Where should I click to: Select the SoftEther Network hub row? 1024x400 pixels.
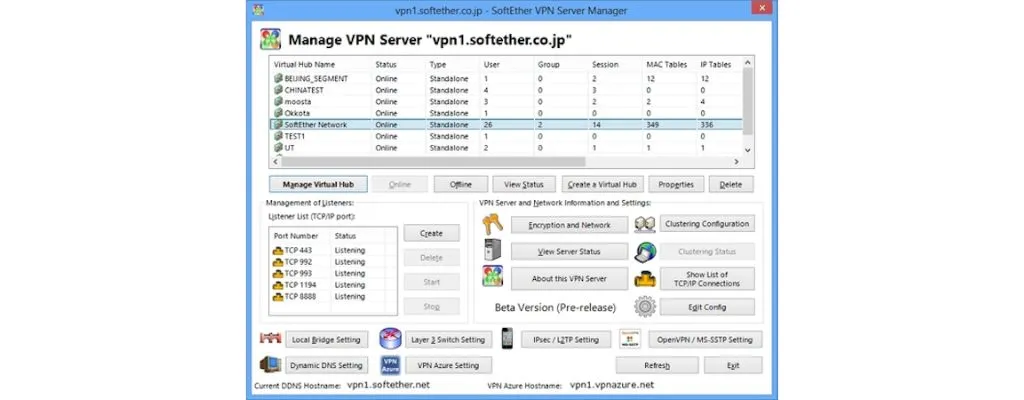[506, 125]
